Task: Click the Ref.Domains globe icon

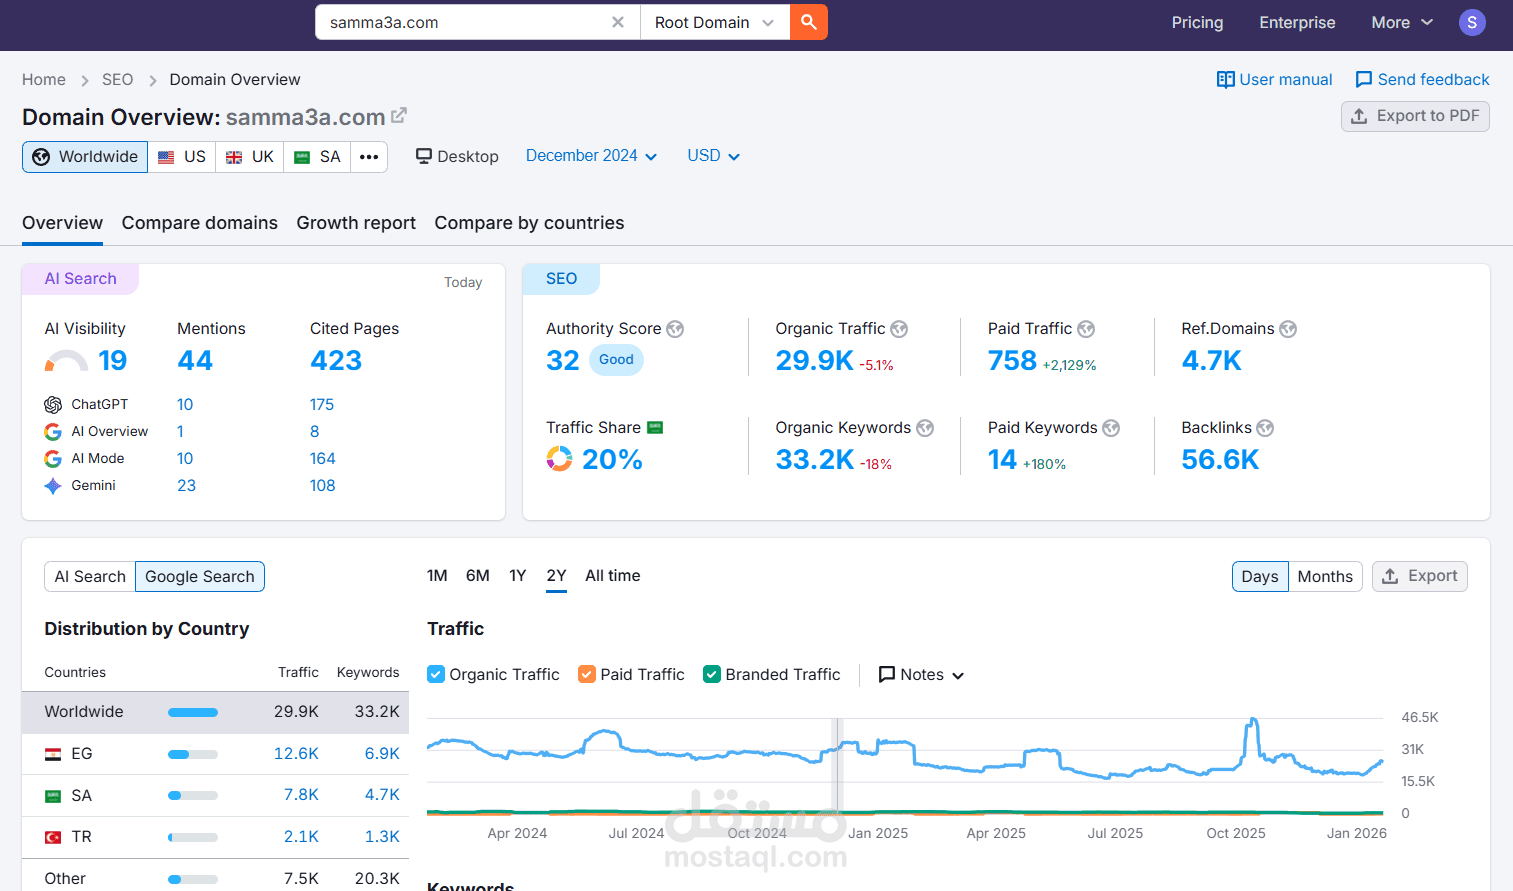Action: (x=1288, y=329)
